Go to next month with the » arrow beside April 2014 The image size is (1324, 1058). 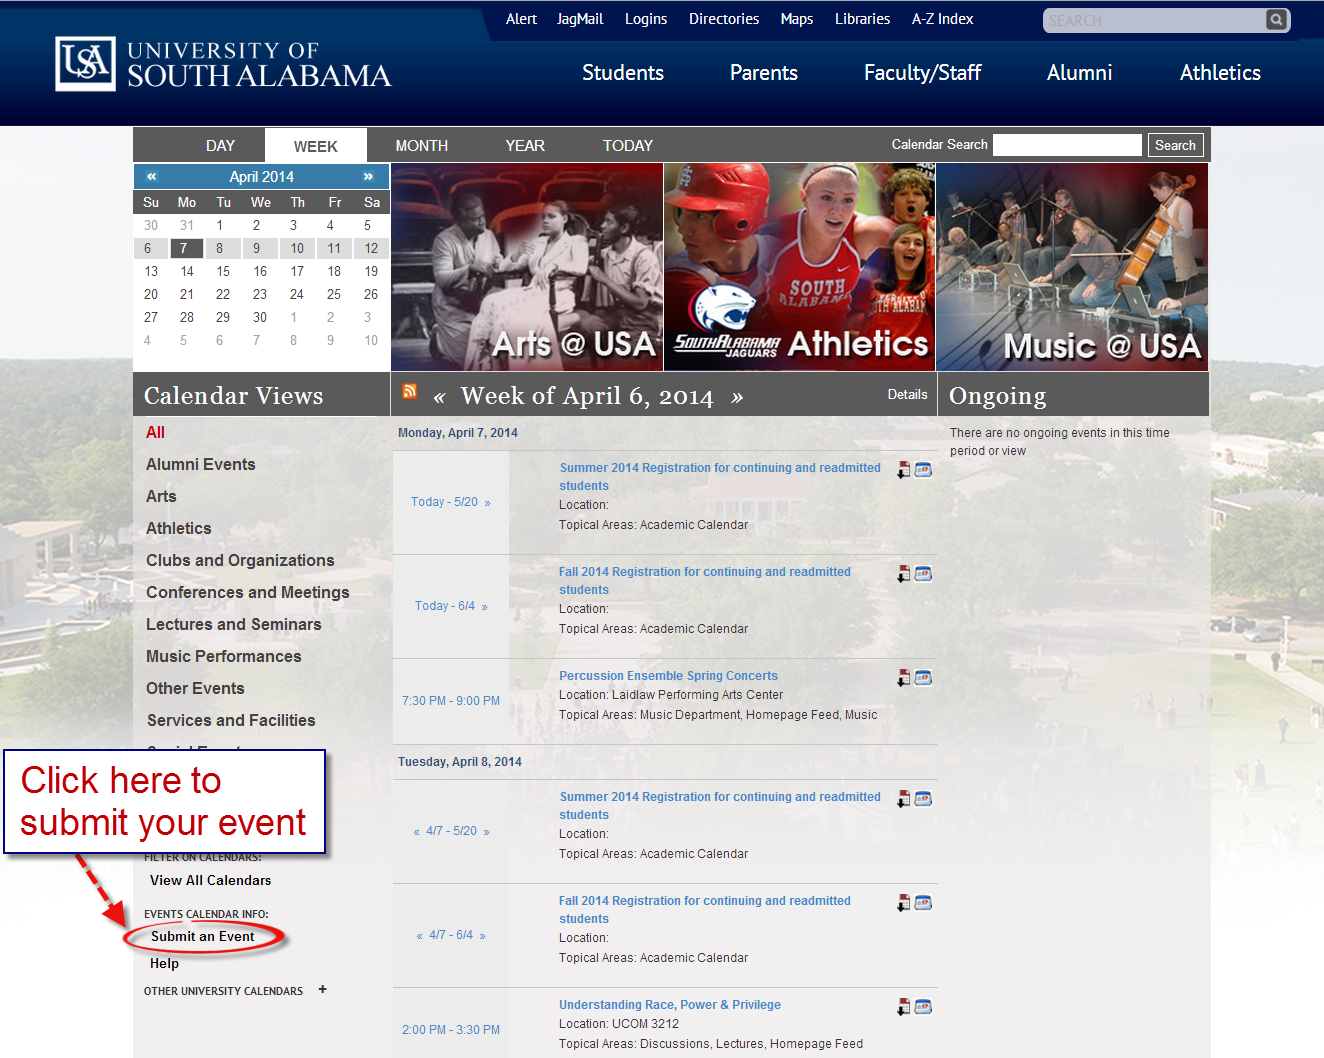(x=368, y=176)
